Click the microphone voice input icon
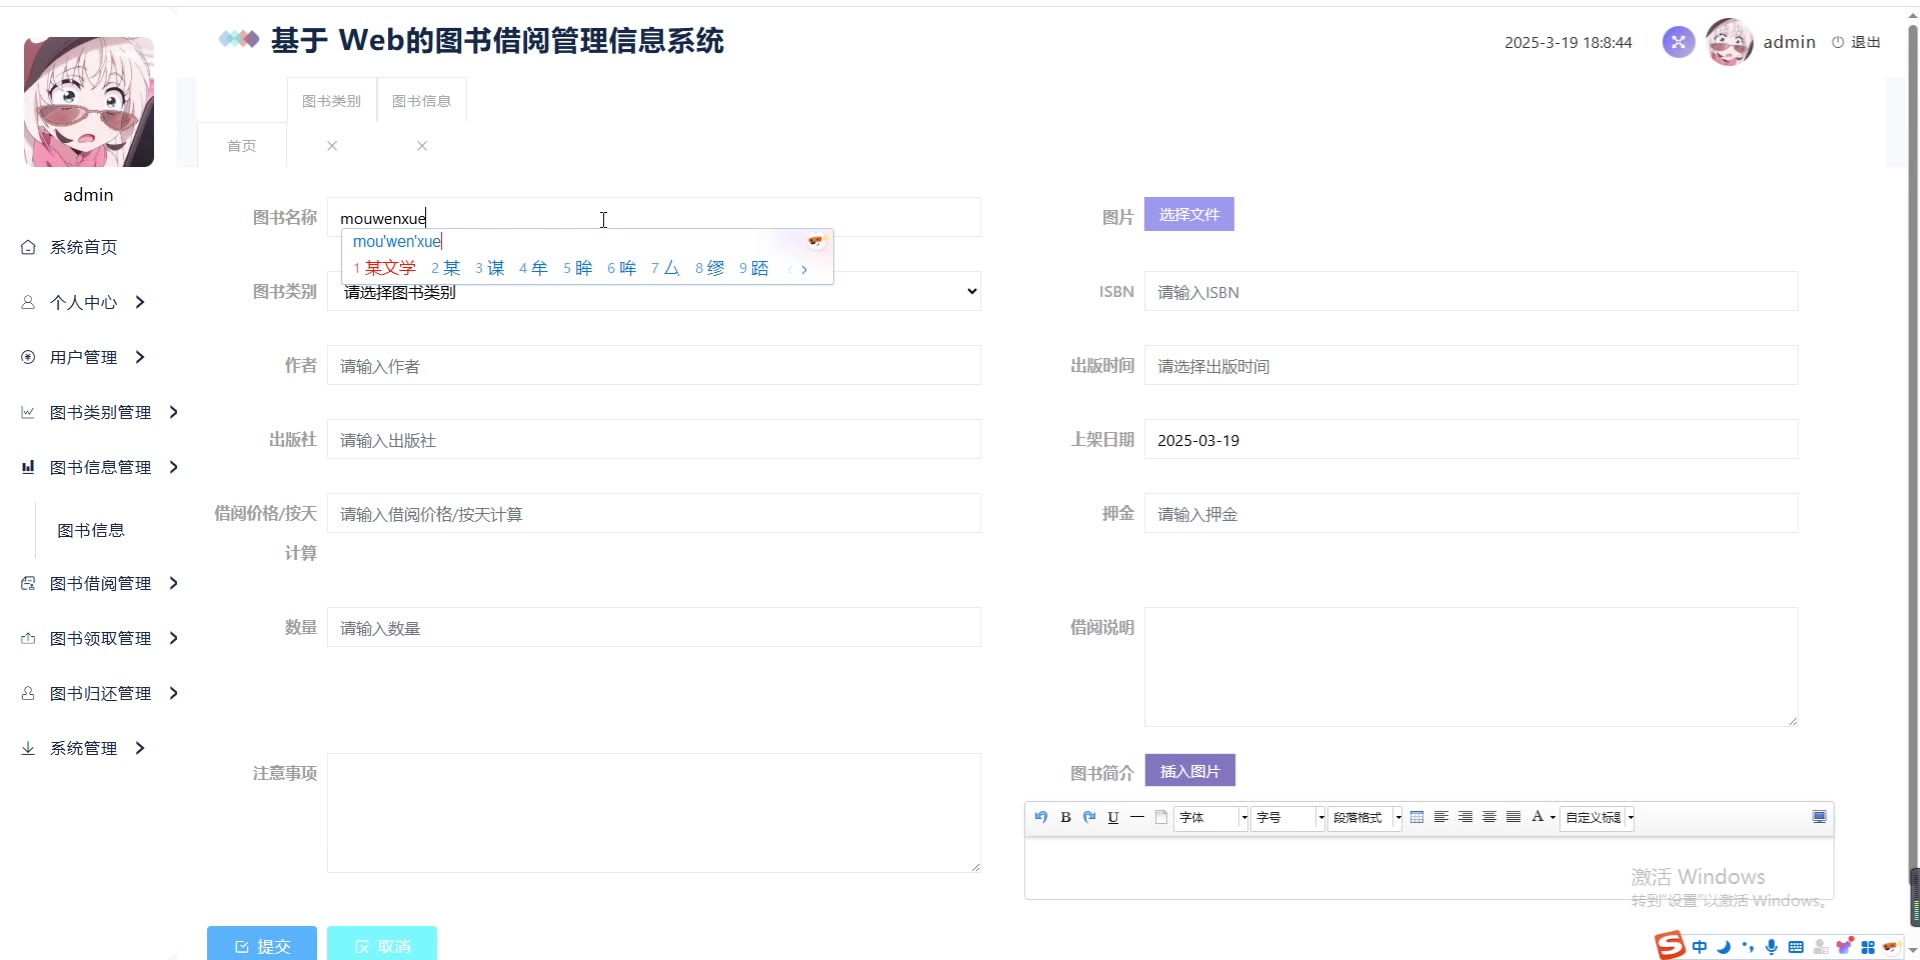 pos(1772,947)
